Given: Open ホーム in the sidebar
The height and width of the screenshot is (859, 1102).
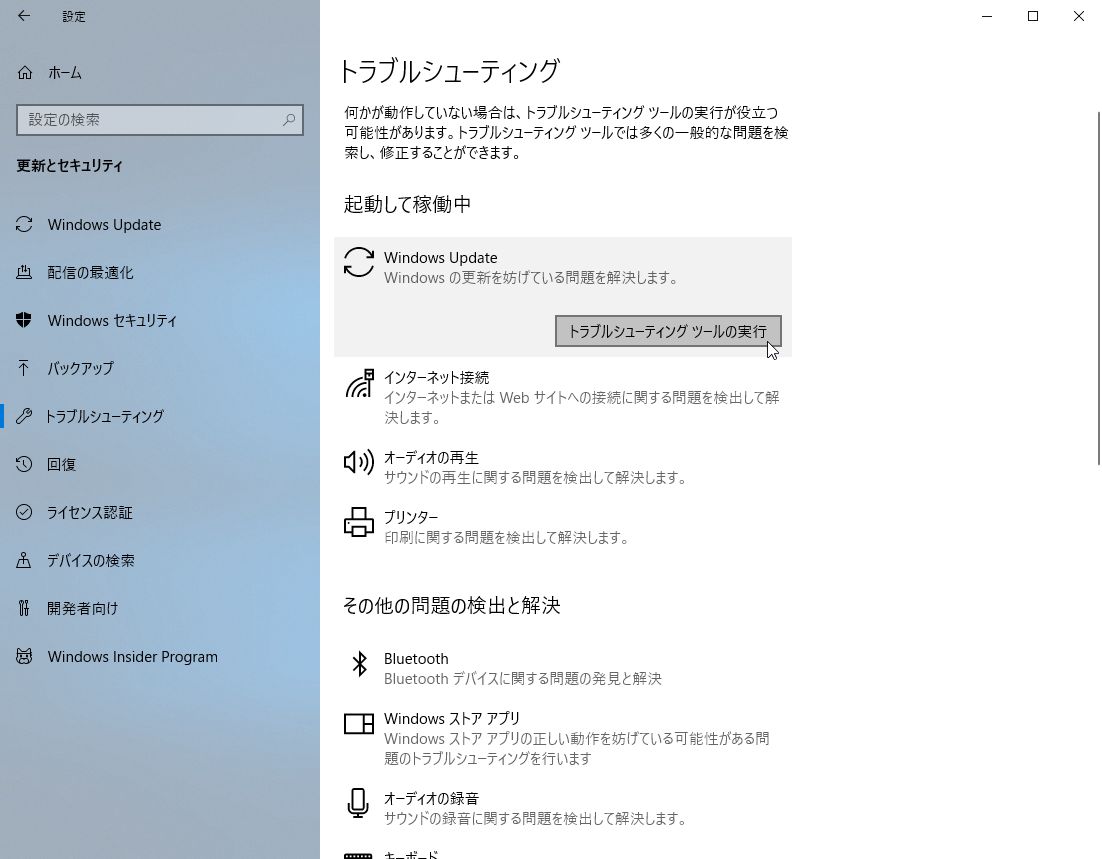Looking at the screenshot, I should pos(160,72).
